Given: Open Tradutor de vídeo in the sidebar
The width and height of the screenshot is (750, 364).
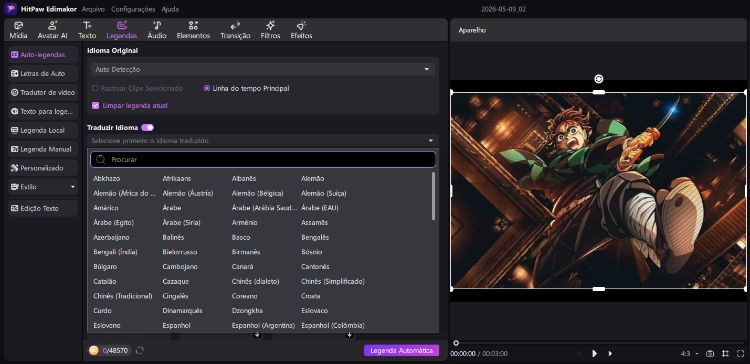Looking at the screenshot, I should [43, 92].
